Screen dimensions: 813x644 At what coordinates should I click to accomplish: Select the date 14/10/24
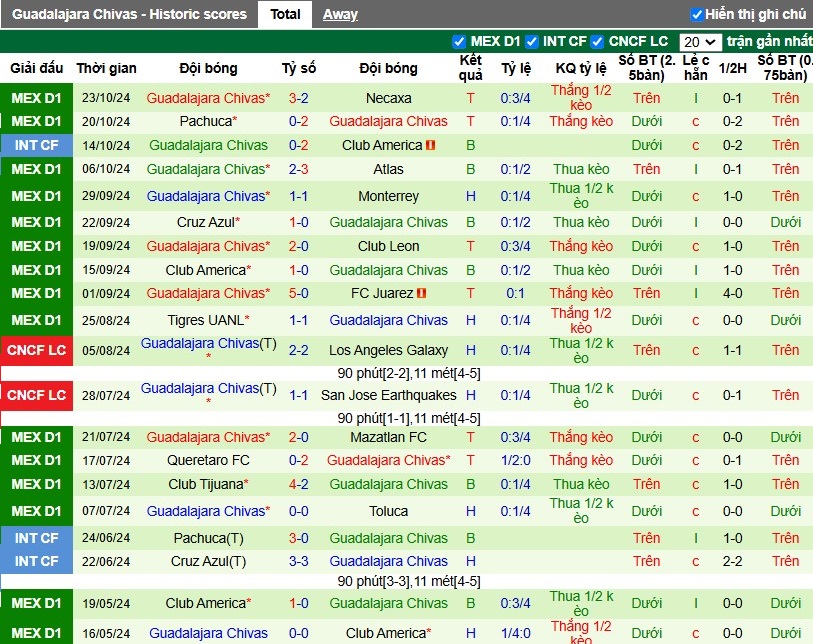106,145
